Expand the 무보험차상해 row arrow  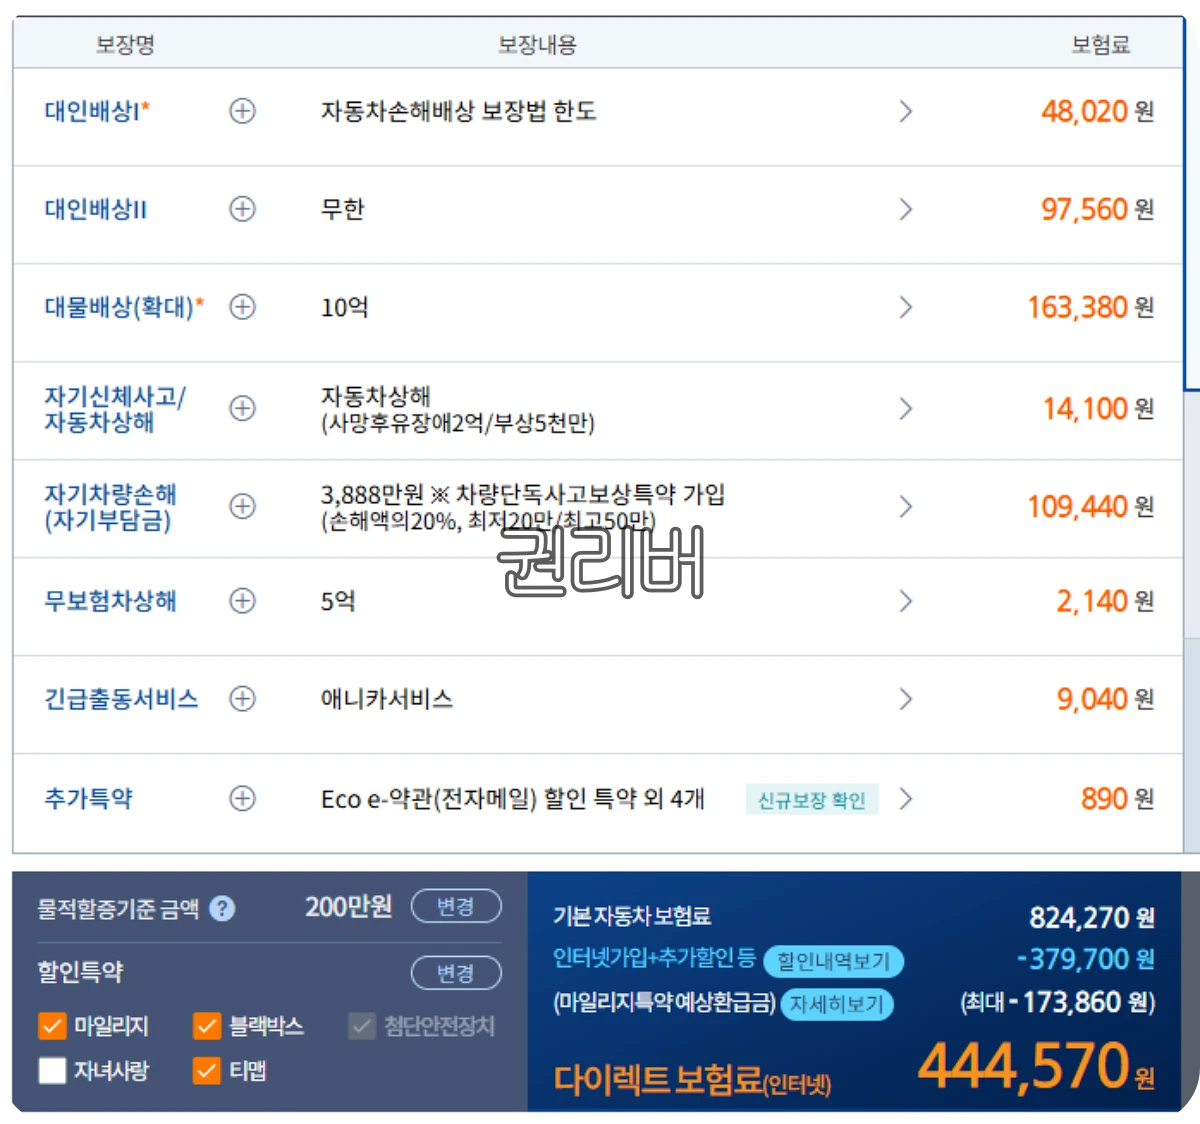[x=906, y=601]
